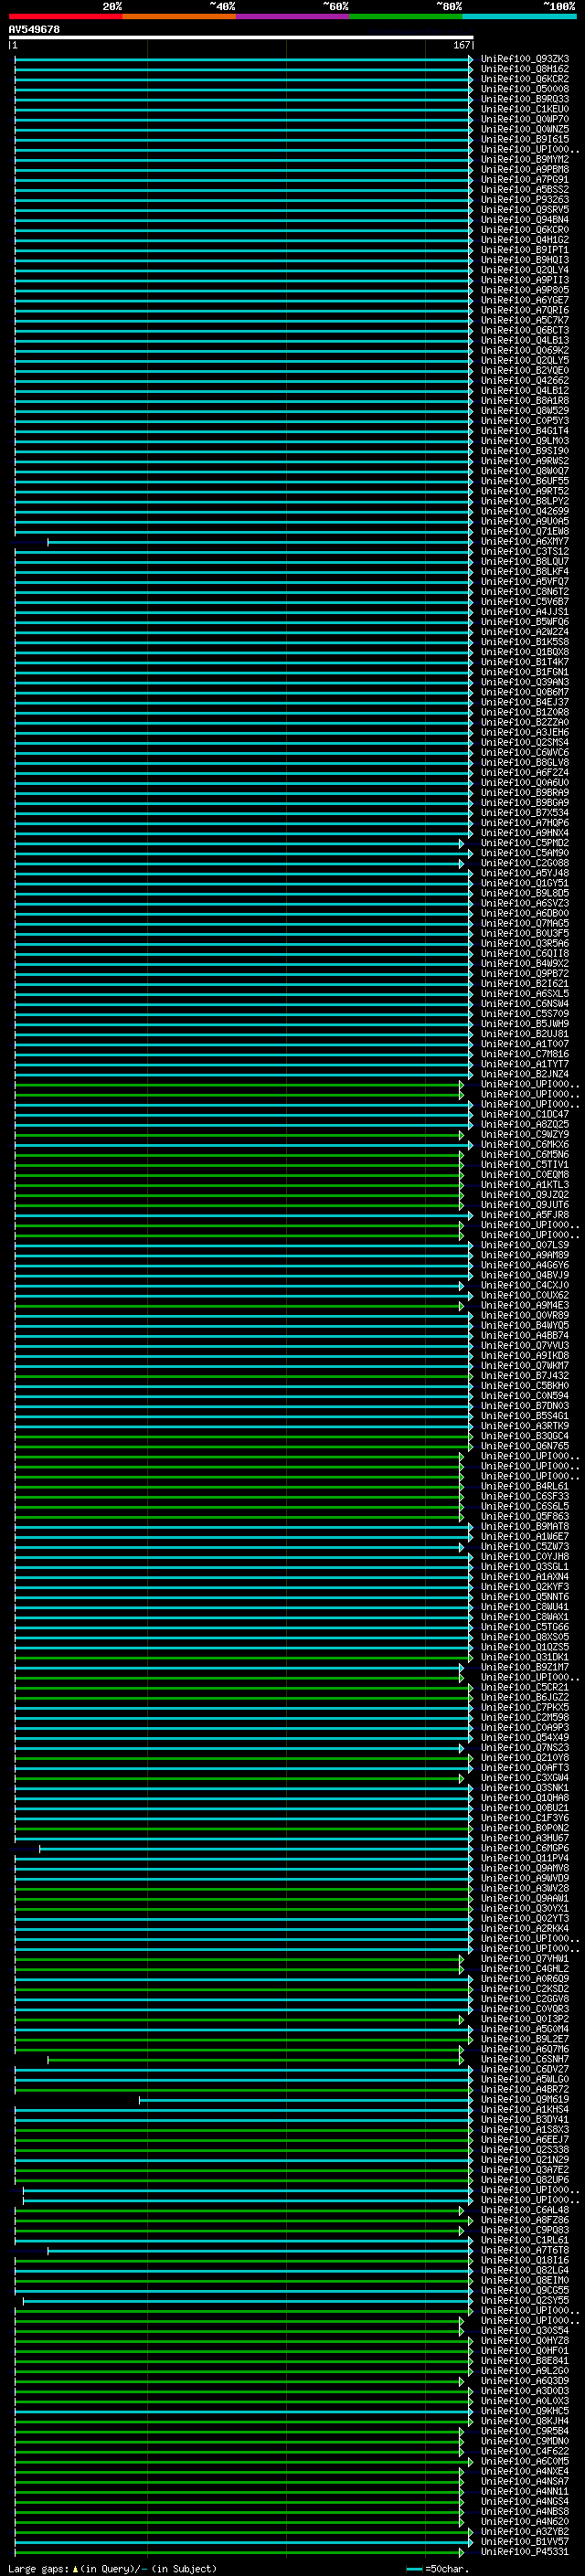
Task: Click the purple ~60% identity legend segment
Action: tap(293, 16)
